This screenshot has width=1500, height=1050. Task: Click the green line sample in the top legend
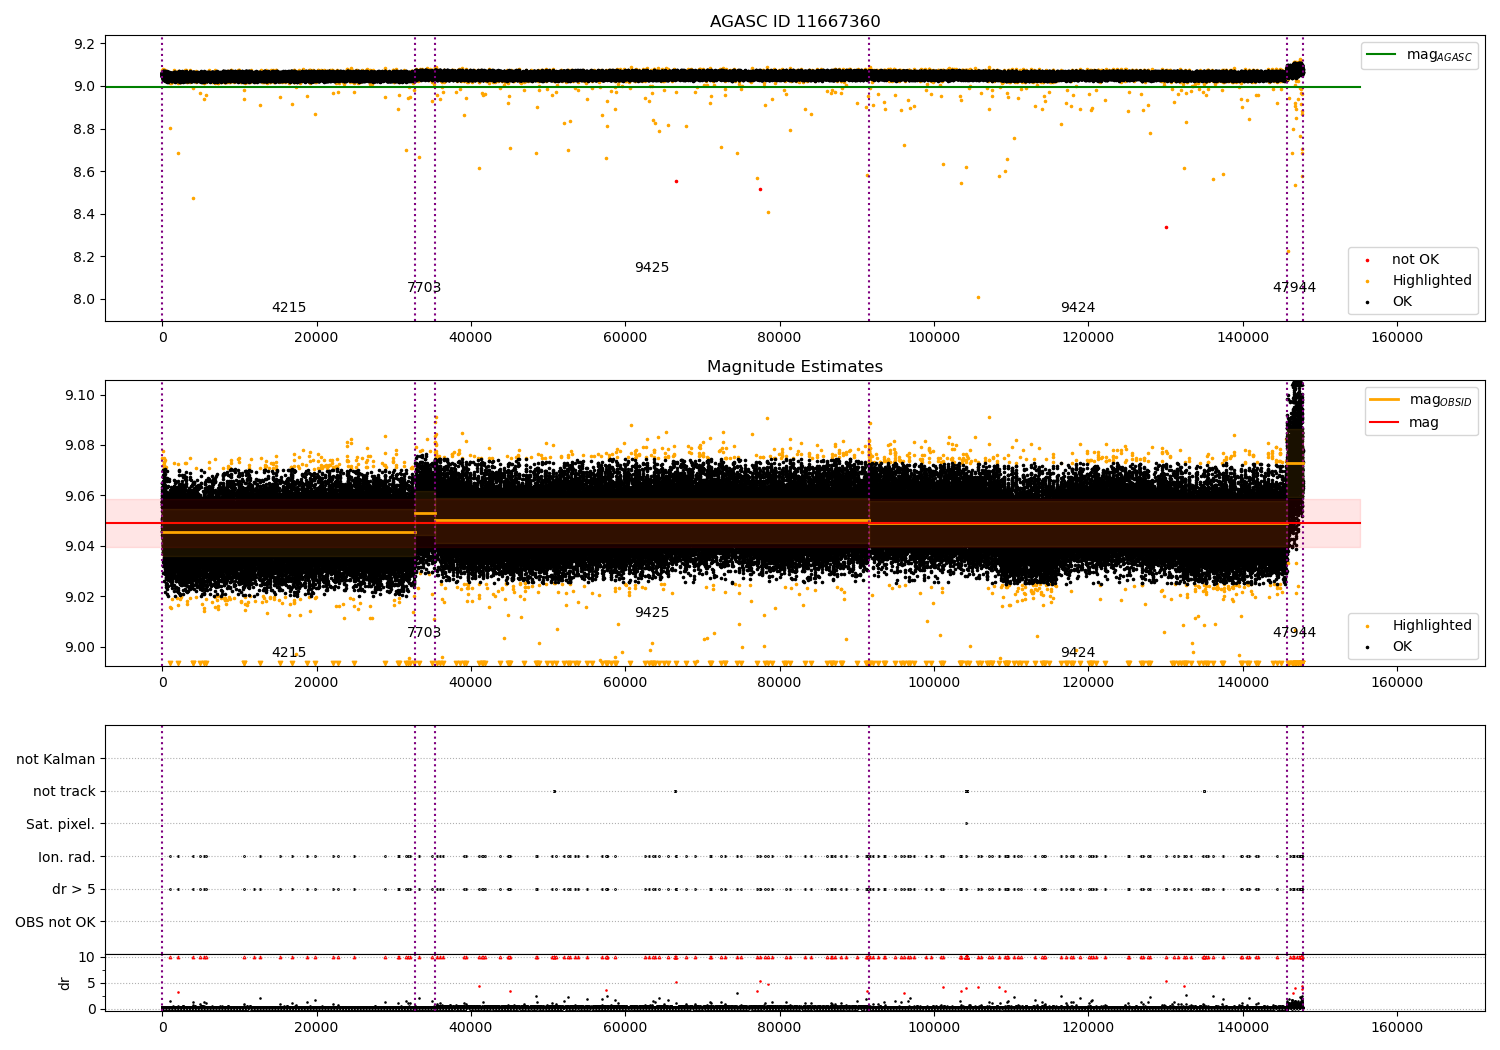[1381, 55]
